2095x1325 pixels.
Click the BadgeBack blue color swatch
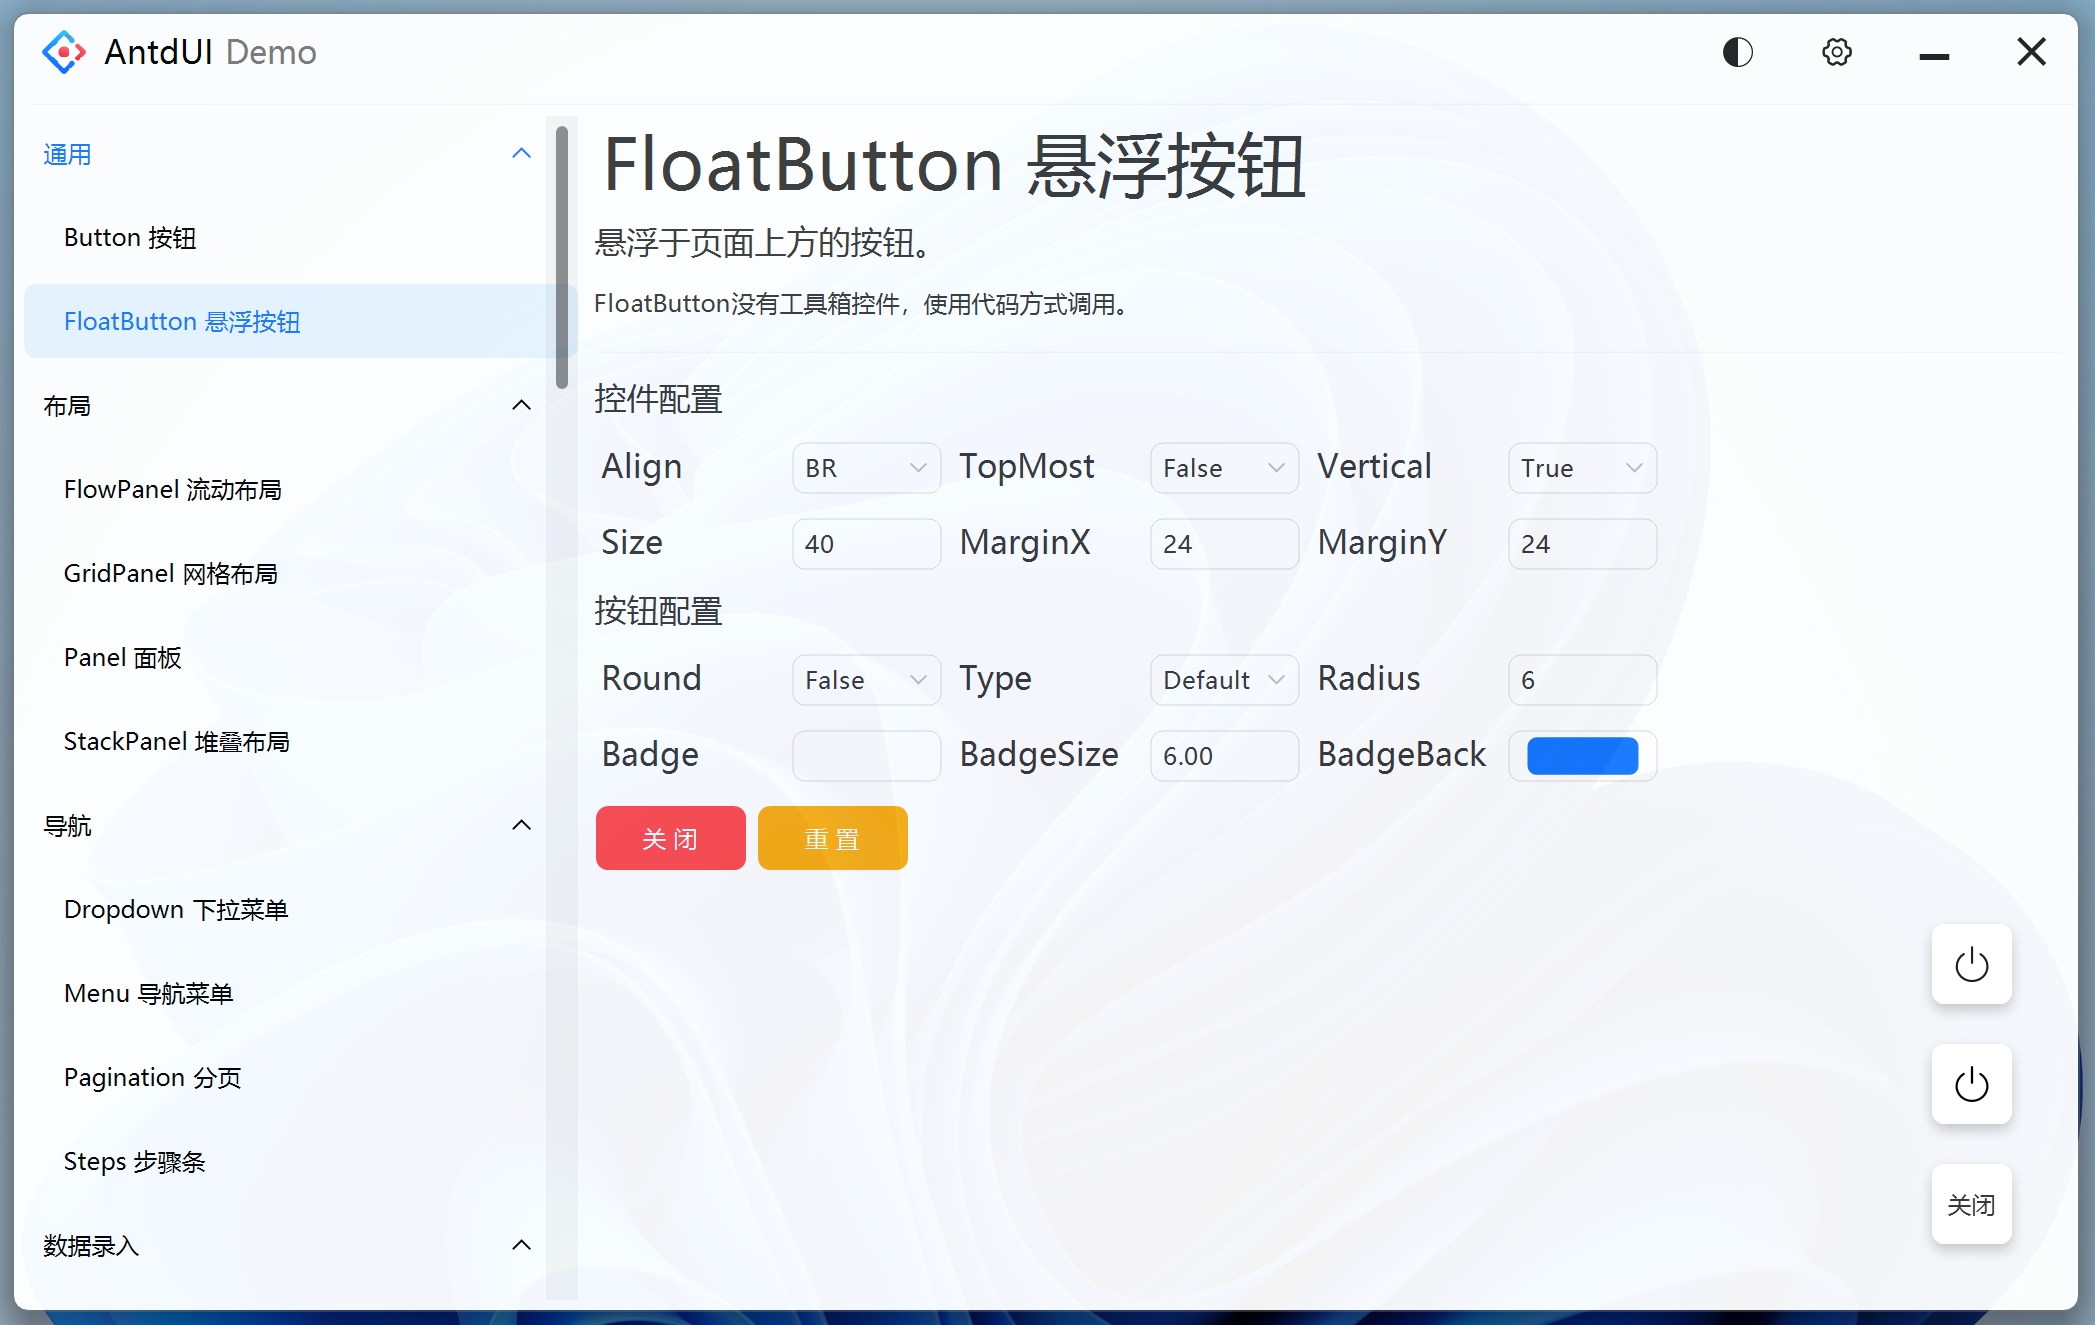pyautogui.click(x=1581, y=756)
